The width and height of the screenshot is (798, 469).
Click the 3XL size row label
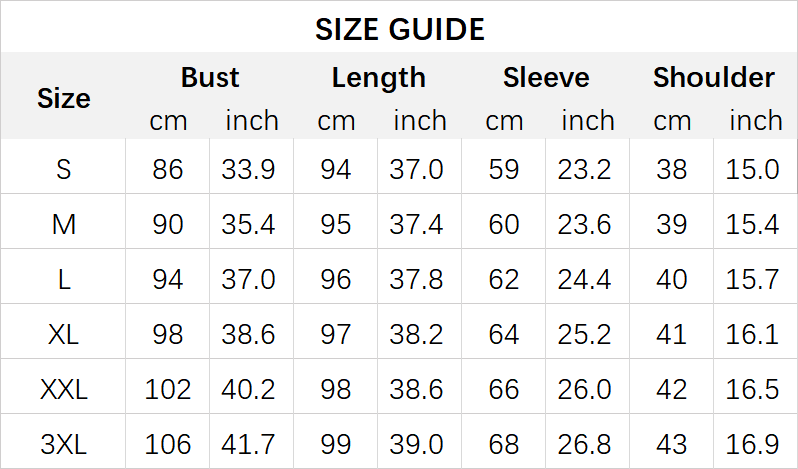[x=63, y=444]
